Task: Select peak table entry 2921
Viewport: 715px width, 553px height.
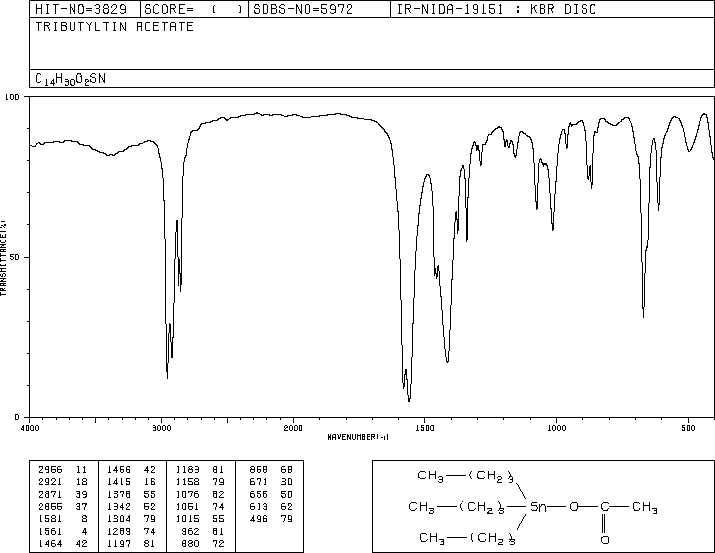Action: (x=50, y=482)
